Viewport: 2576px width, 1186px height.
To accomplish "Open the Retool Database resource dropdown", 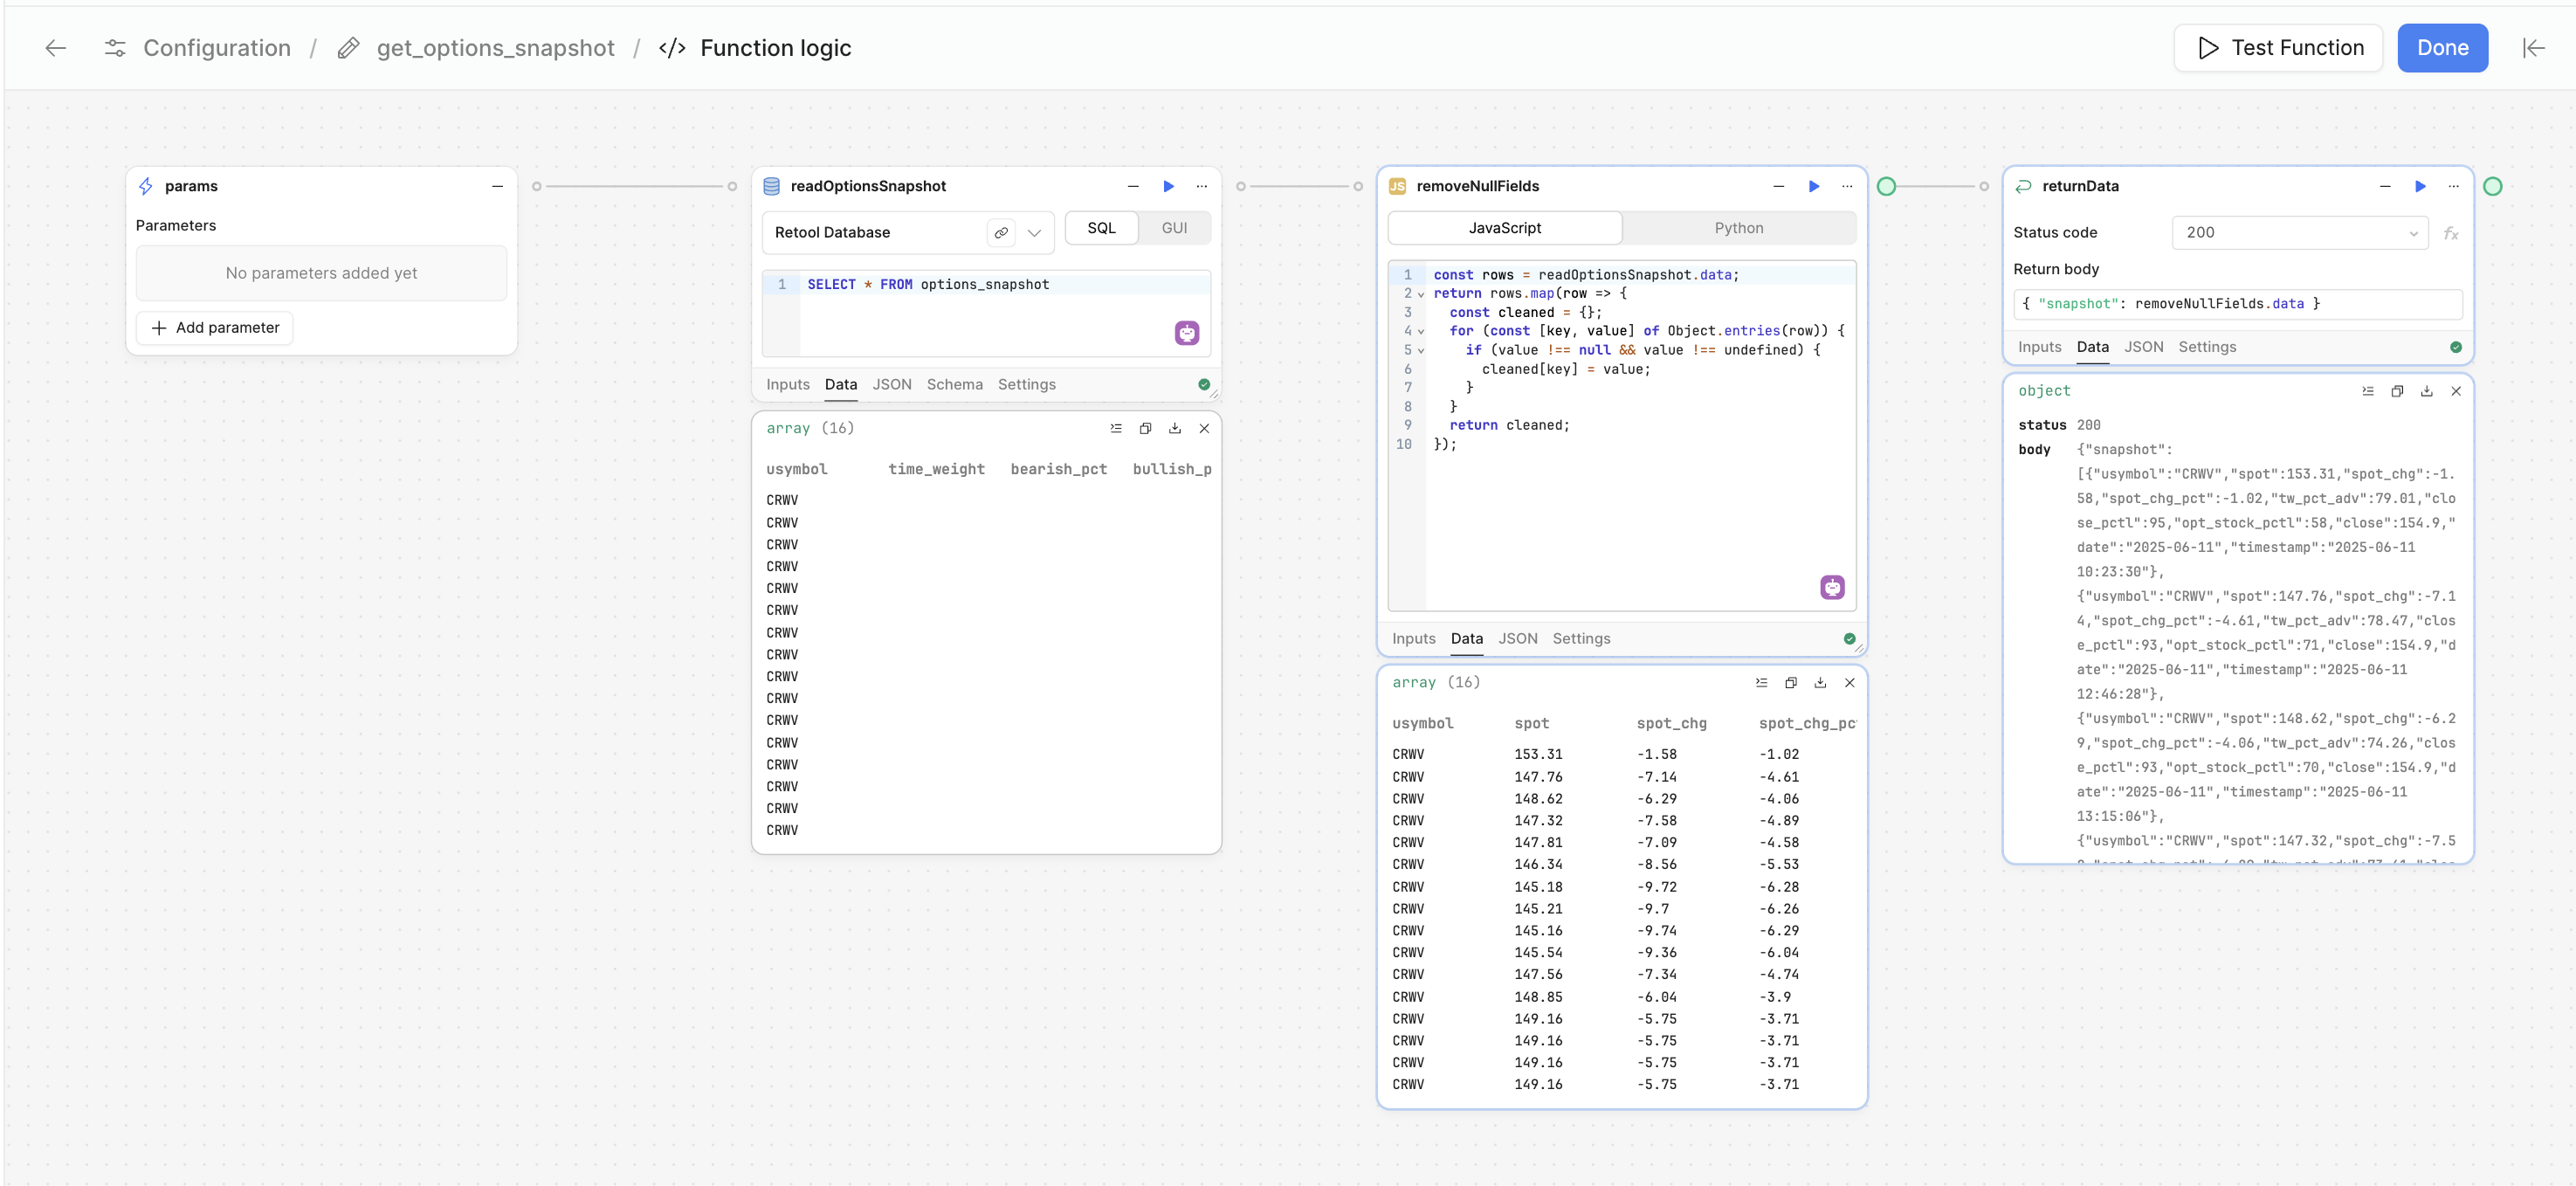I will pyautogui.click(x=1035, y=233).
